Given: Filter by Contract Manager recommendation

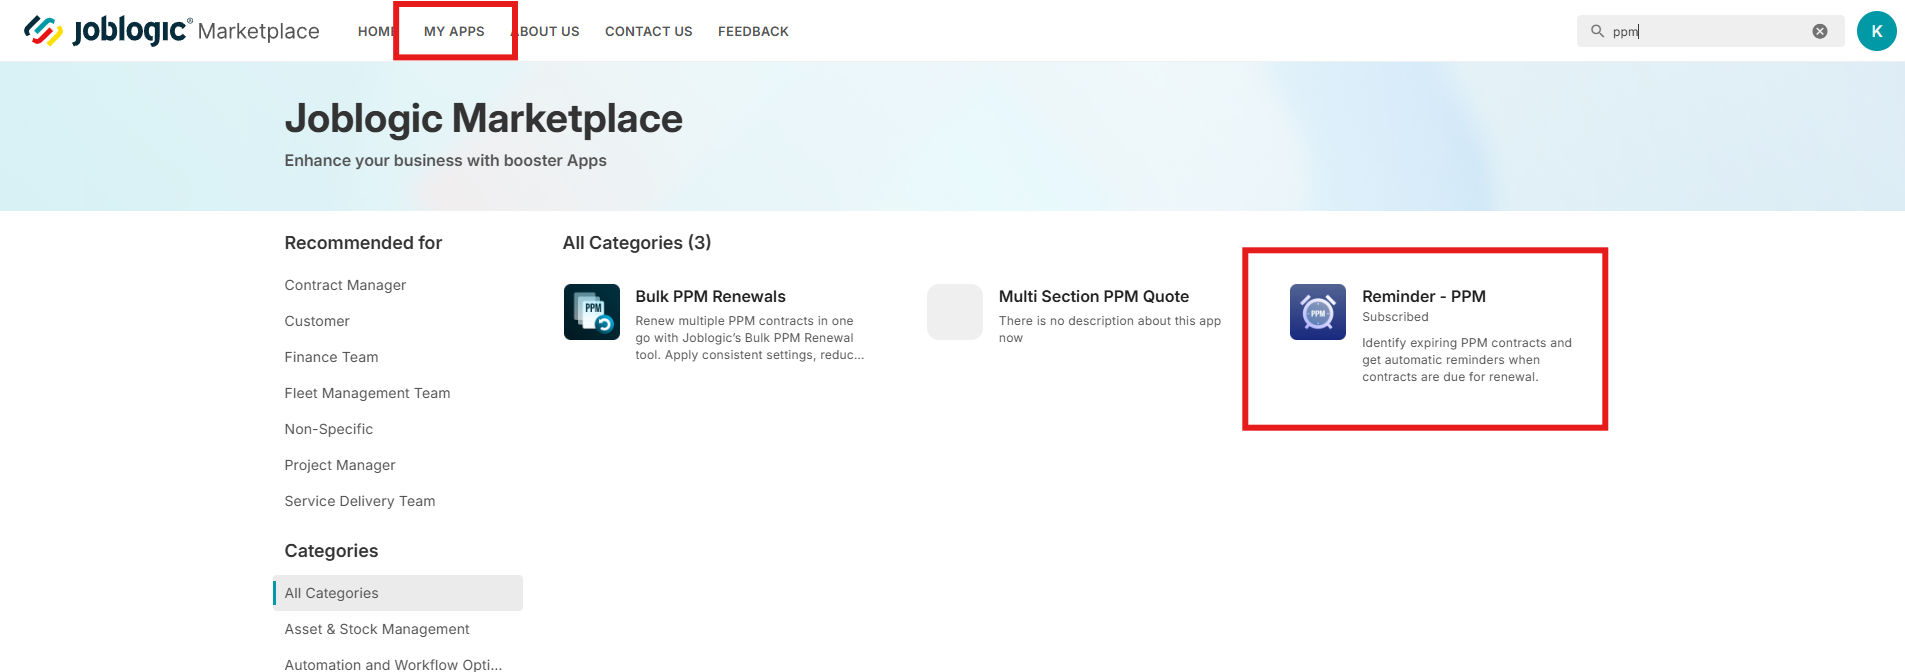Looking at the screenshot, I should [x=345, y=285].
